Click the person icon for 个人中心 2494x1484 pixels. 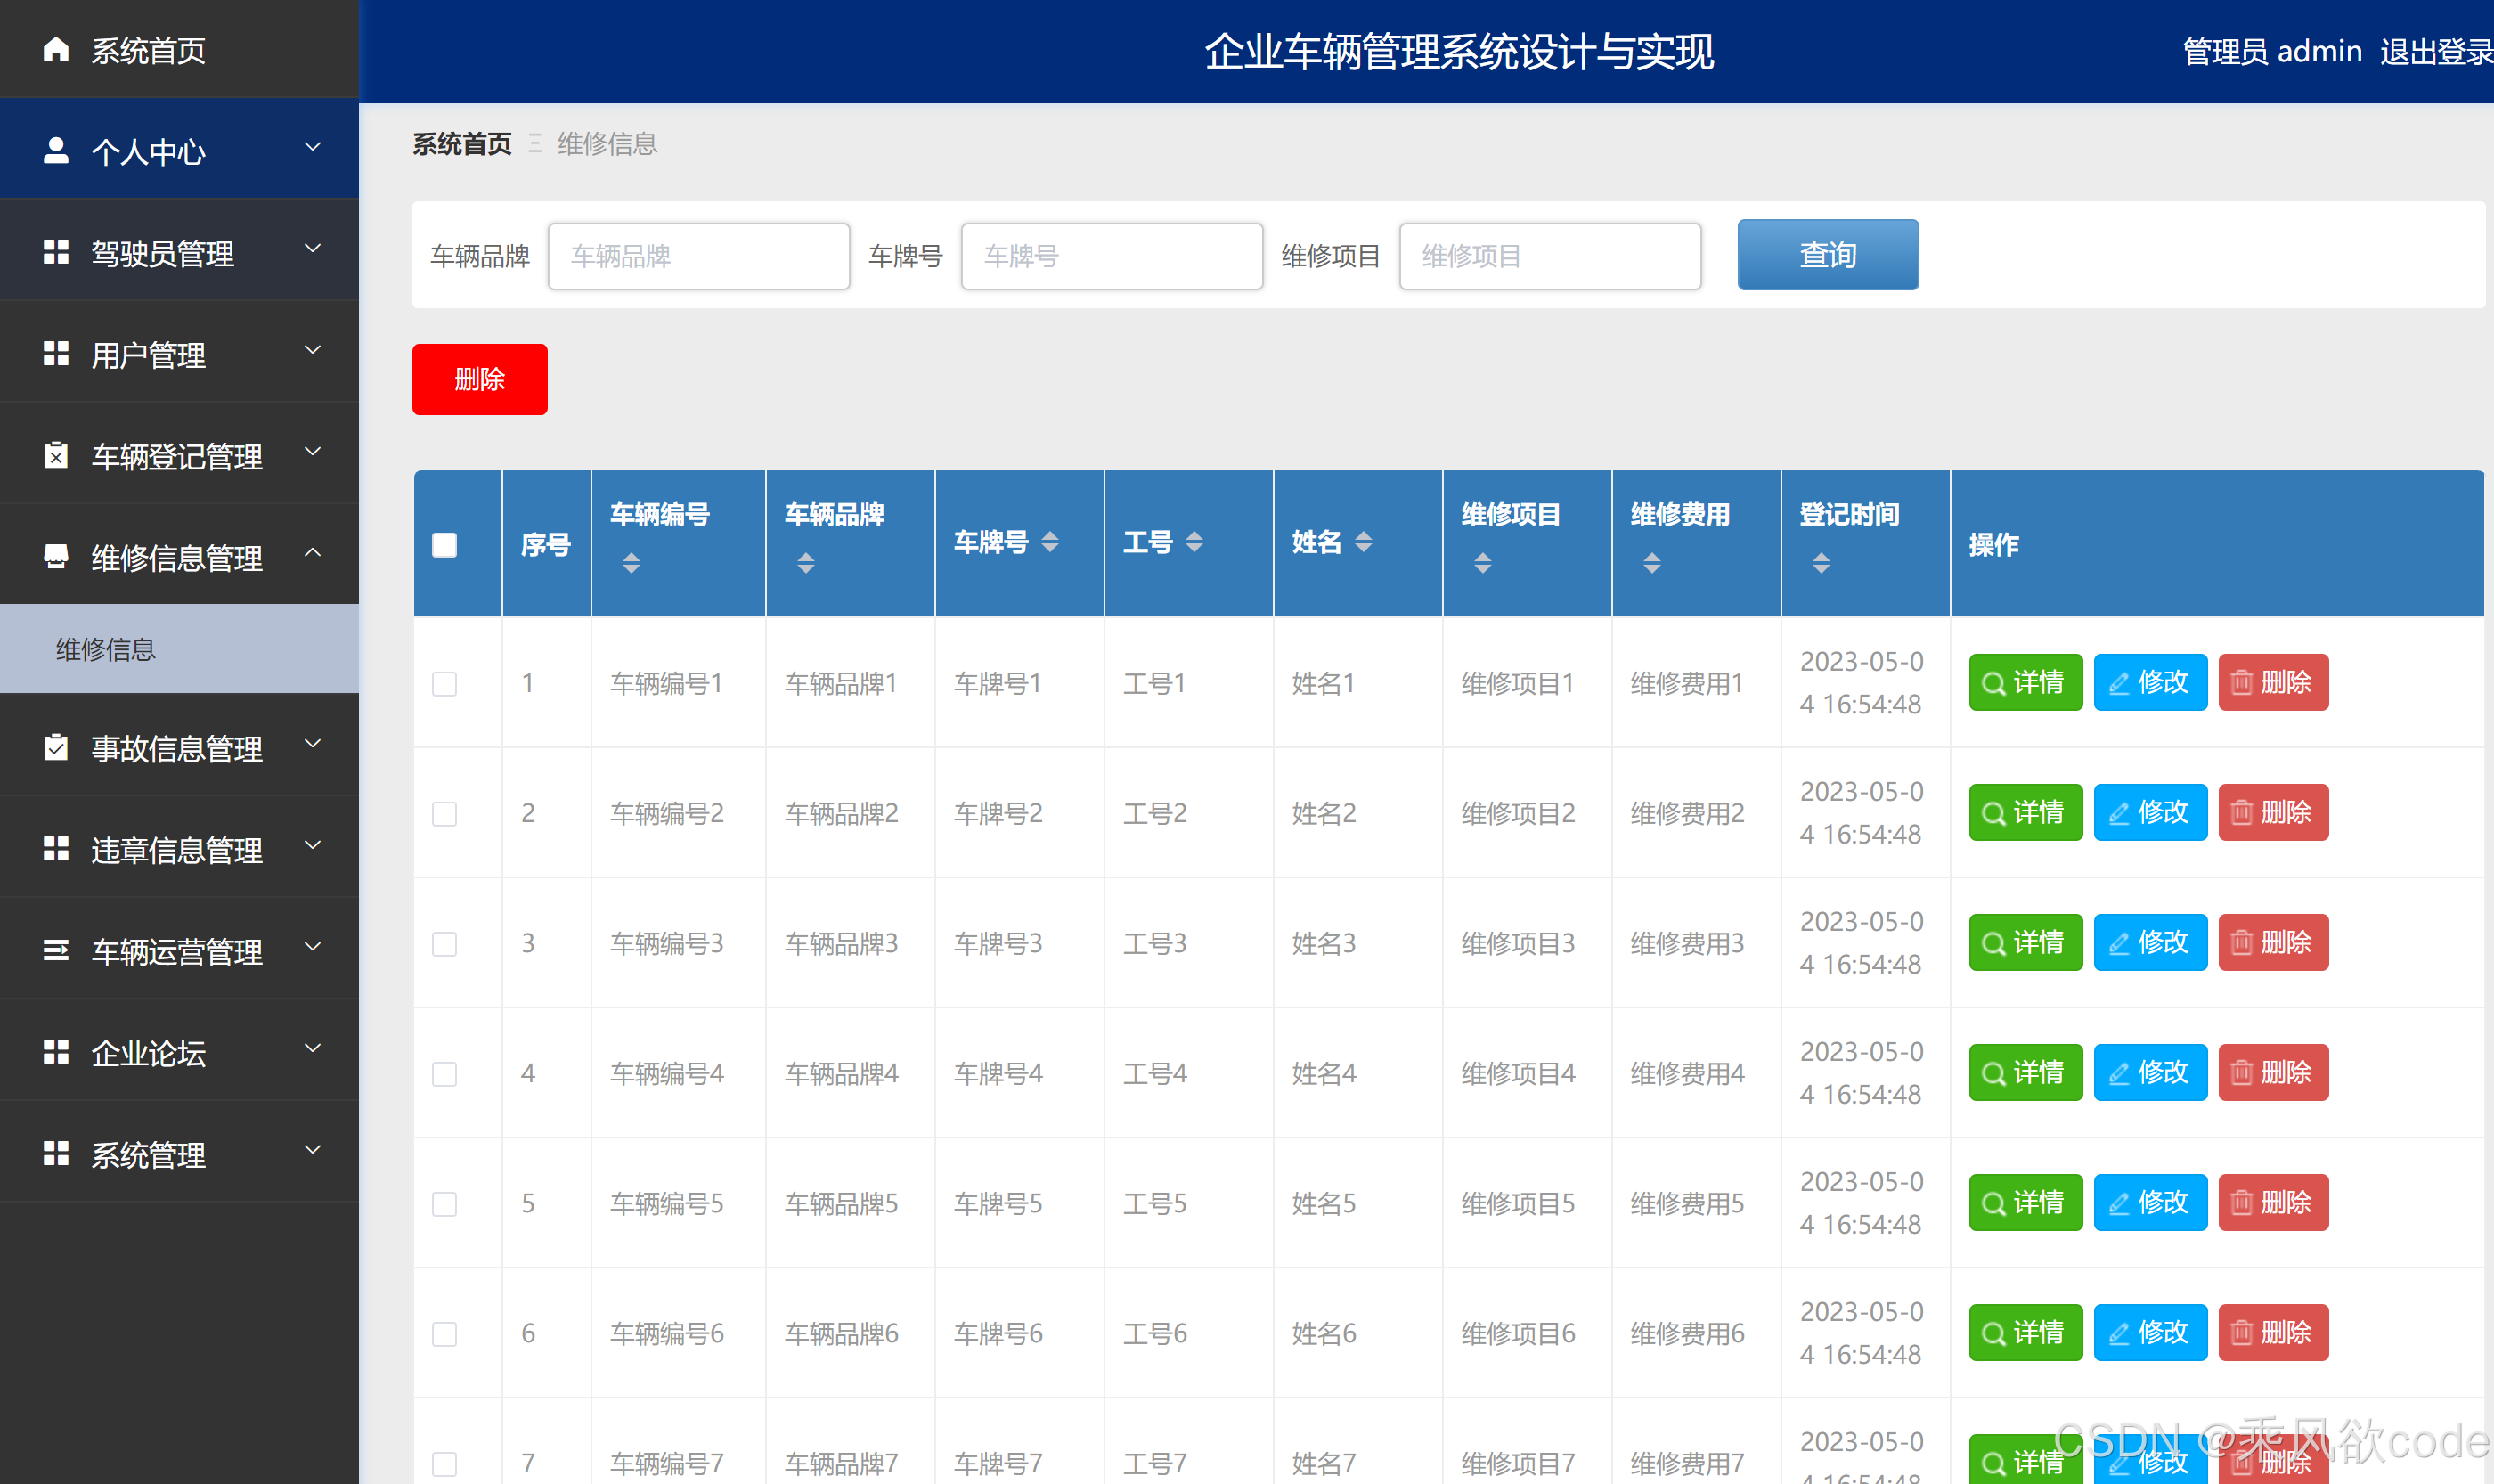(x=56, y=150)
